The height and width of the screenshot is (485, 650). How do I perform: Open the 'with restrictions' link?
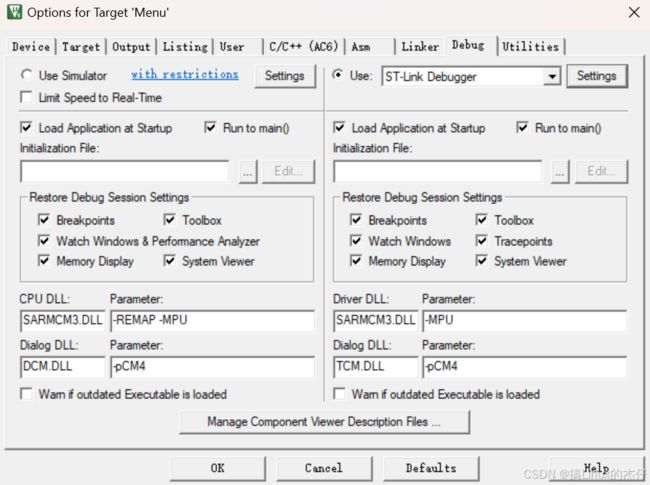click(x=185, y=75)
